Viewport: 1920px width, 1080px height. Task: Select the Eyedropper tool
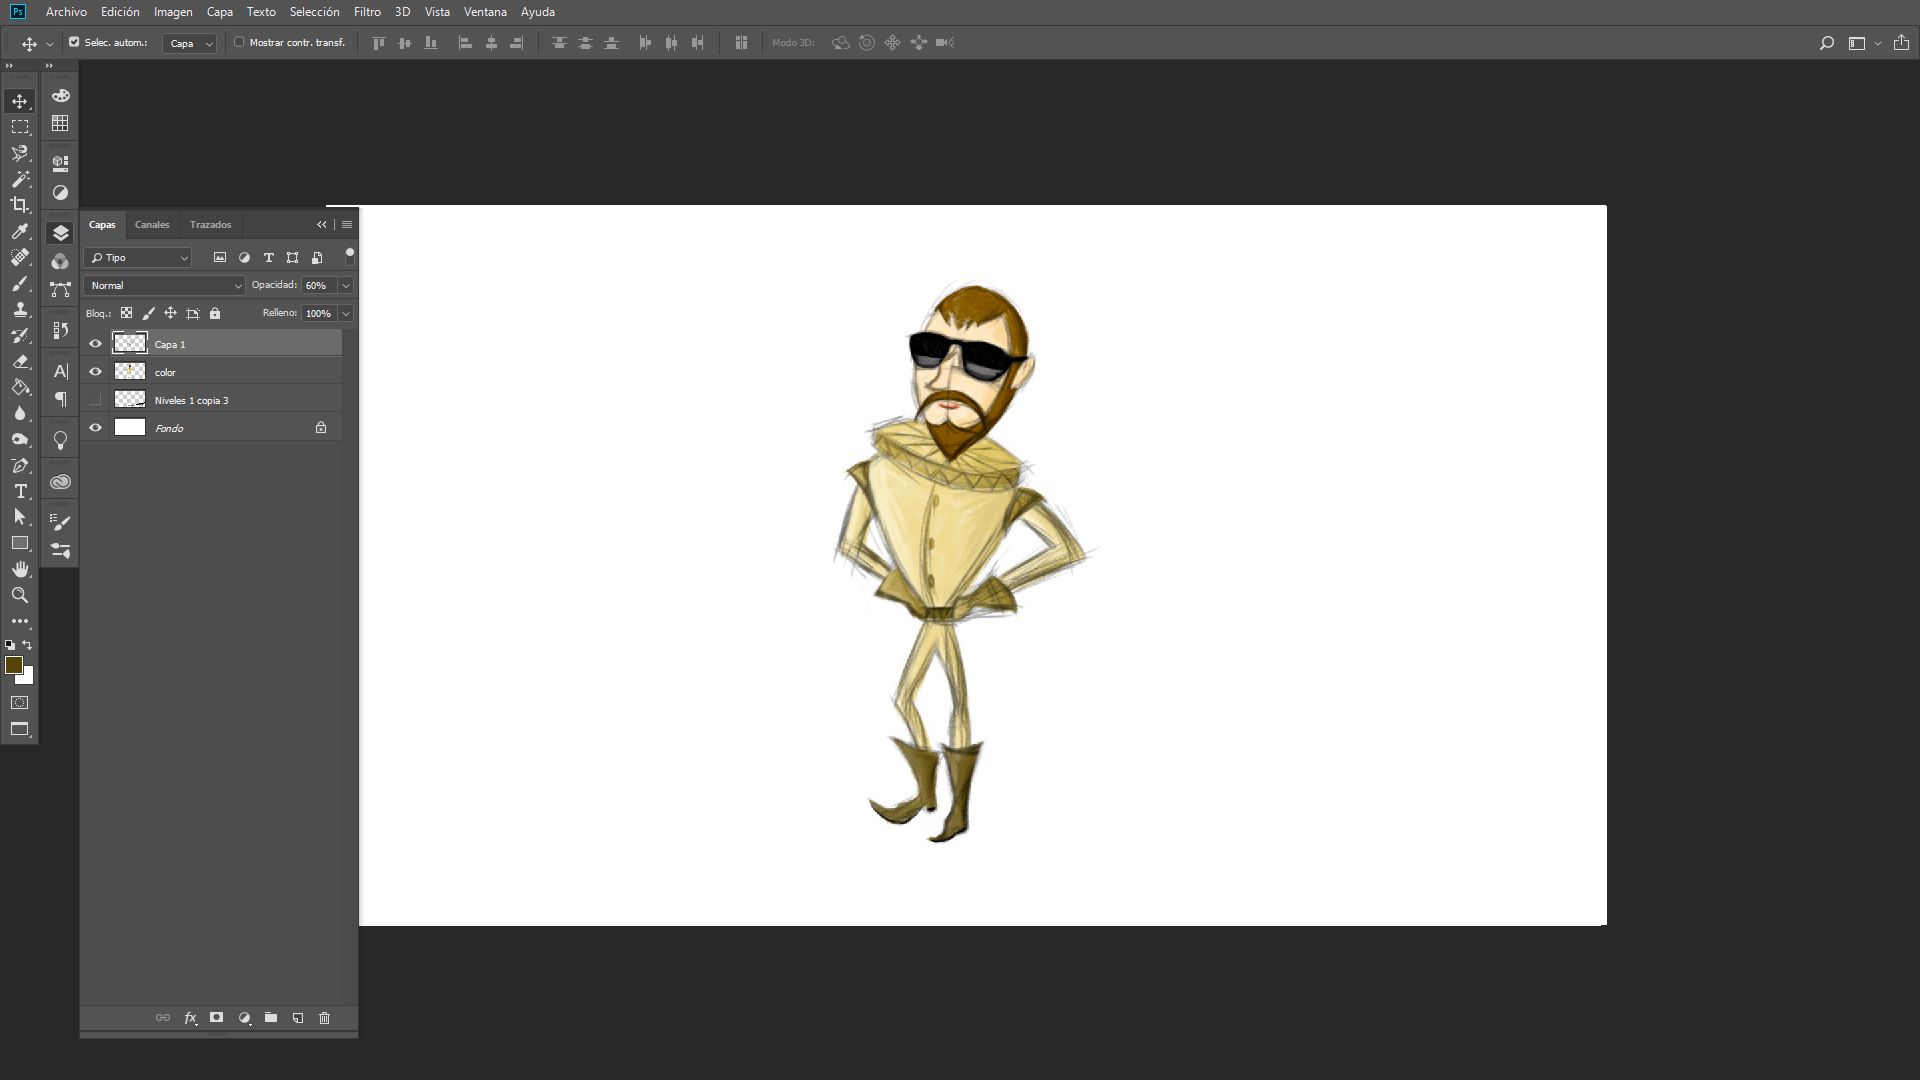point(20,232)
